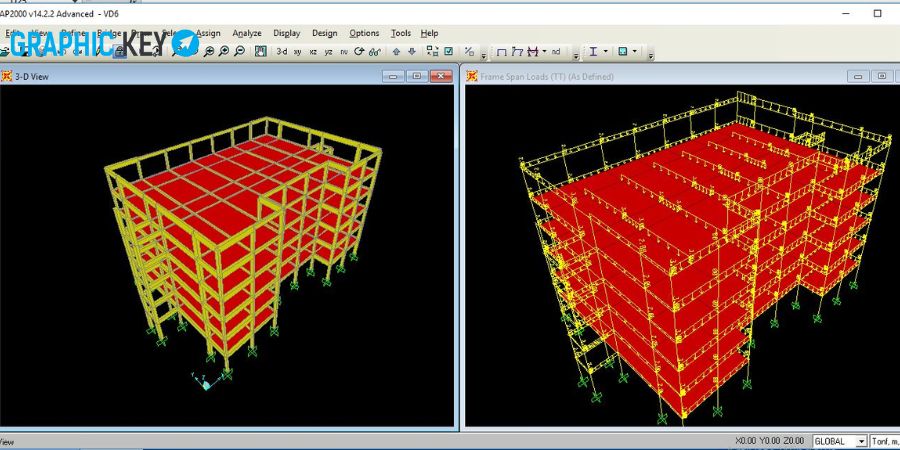
Task: Move up in list with up arrow
Action: [396, 52]
